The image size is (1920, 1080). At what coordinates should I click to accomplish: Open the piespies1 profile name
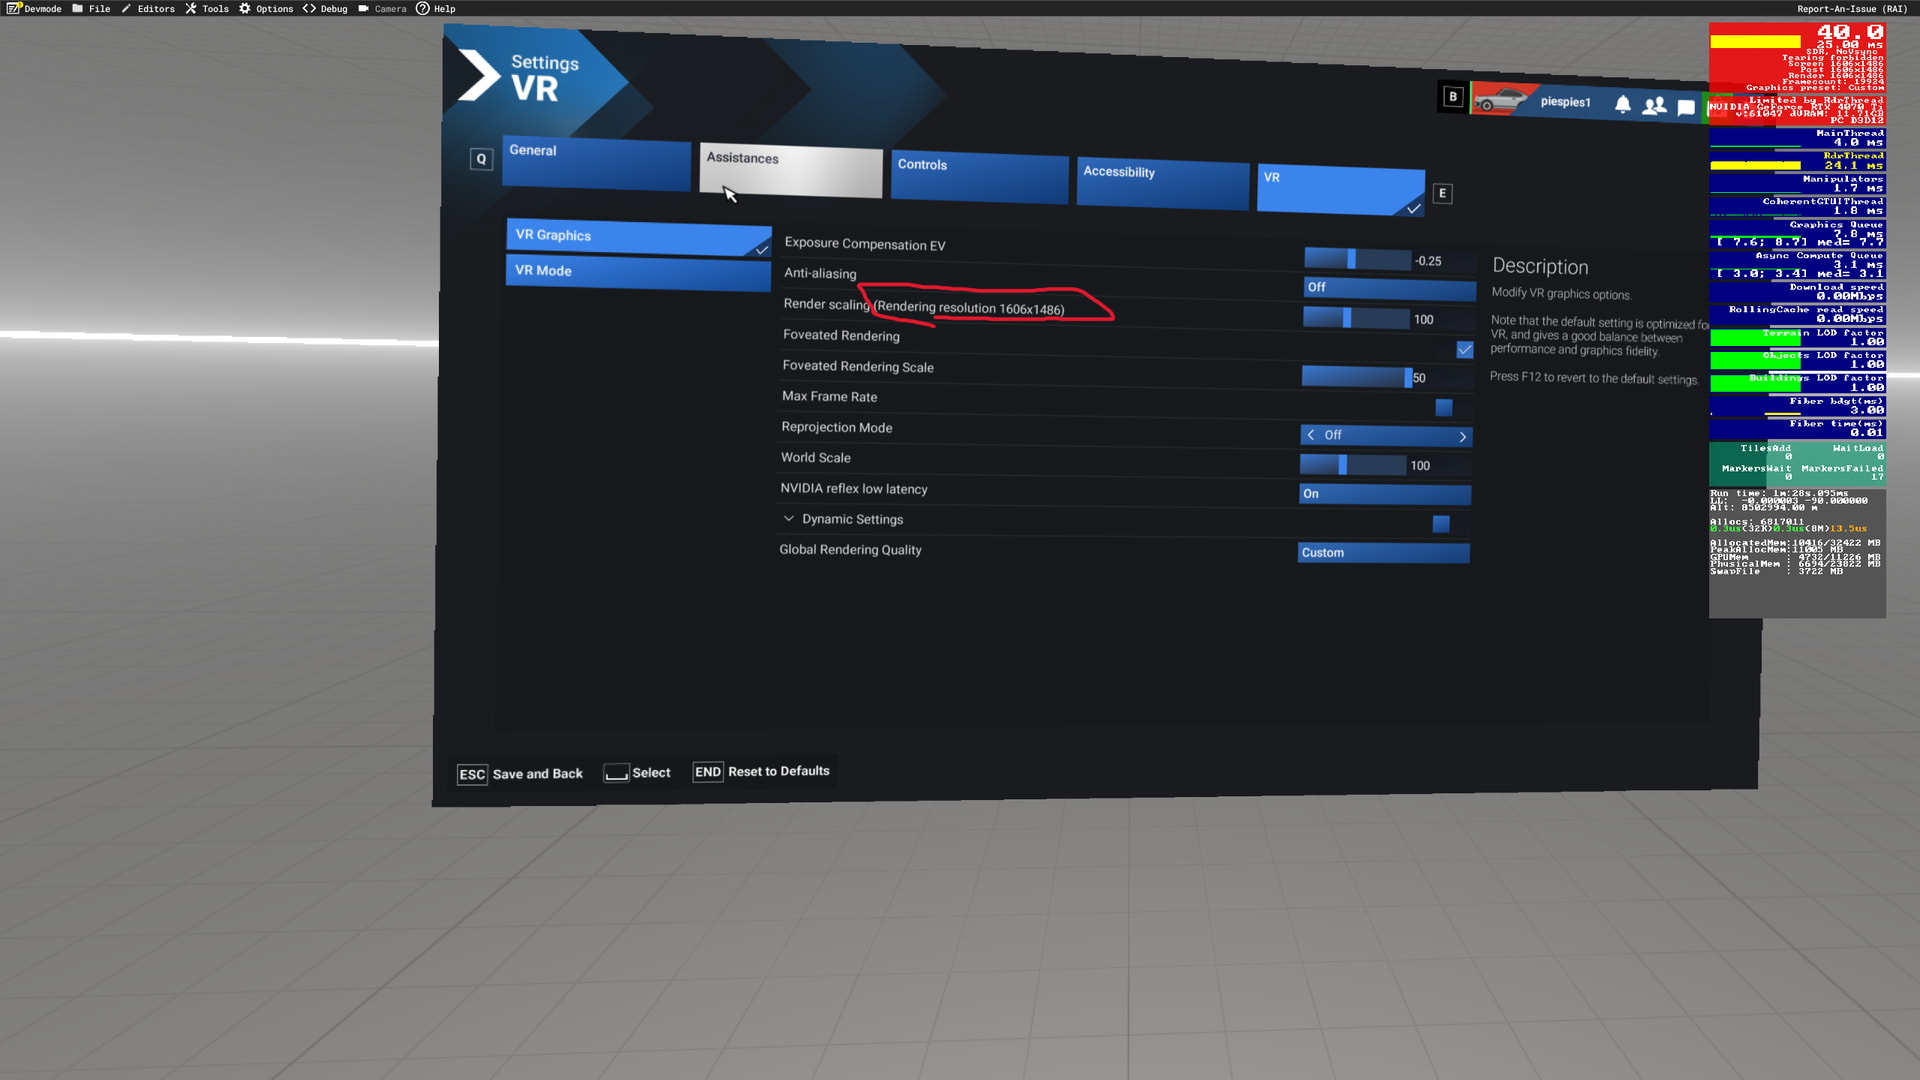(1566, 102)
